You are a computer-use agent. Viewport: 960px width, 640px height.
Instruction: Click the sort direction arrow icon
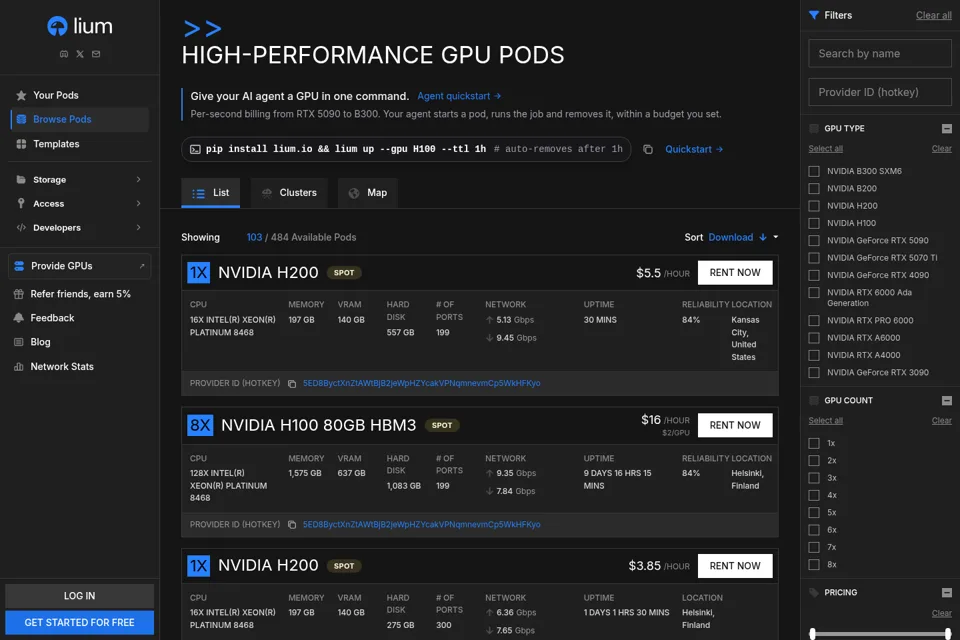763,238
